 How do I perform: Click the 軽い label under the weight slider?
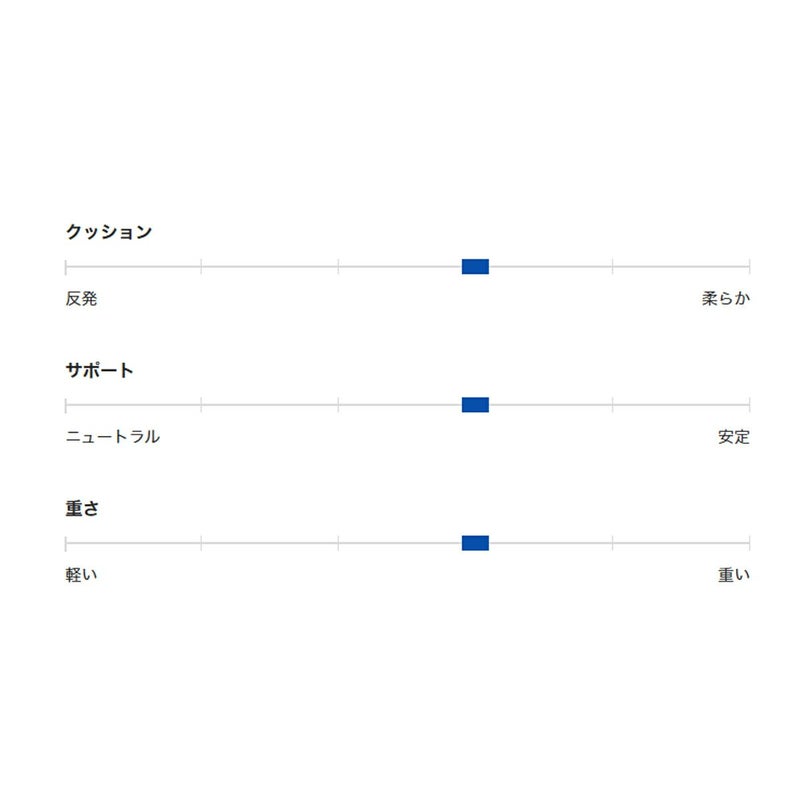(x=81, y=575)
